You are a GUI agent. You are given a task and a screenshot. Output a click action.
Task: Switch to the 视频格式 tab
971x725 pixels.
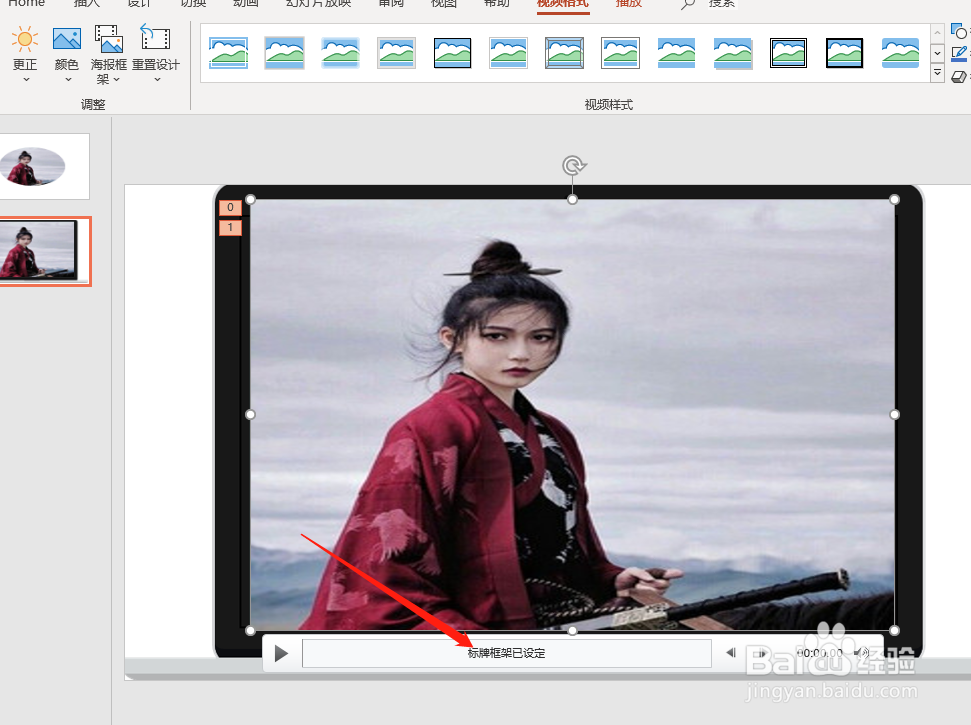(562, 4)
